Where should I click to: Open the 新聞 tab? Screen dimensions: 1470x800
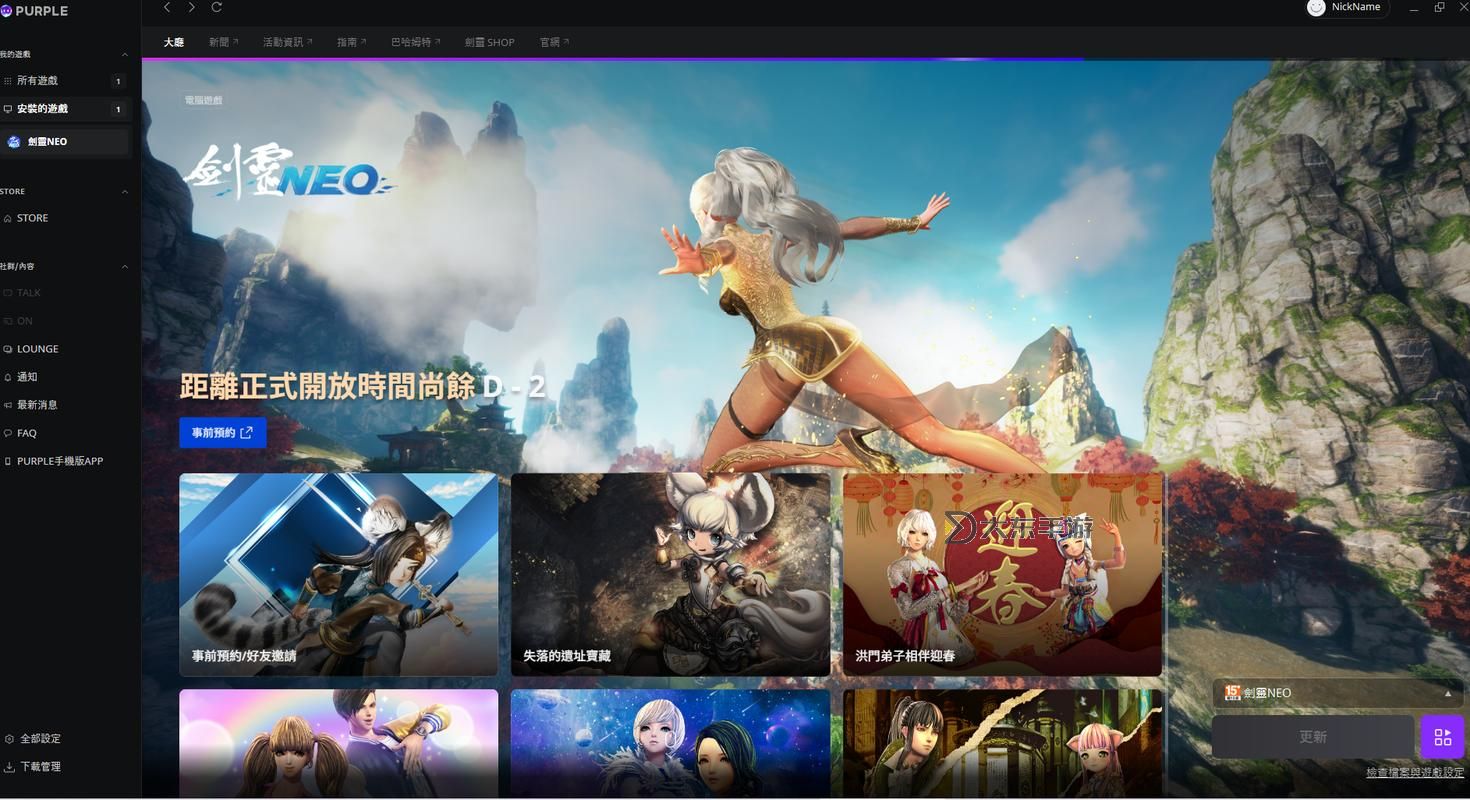click(x=223, y=42)
